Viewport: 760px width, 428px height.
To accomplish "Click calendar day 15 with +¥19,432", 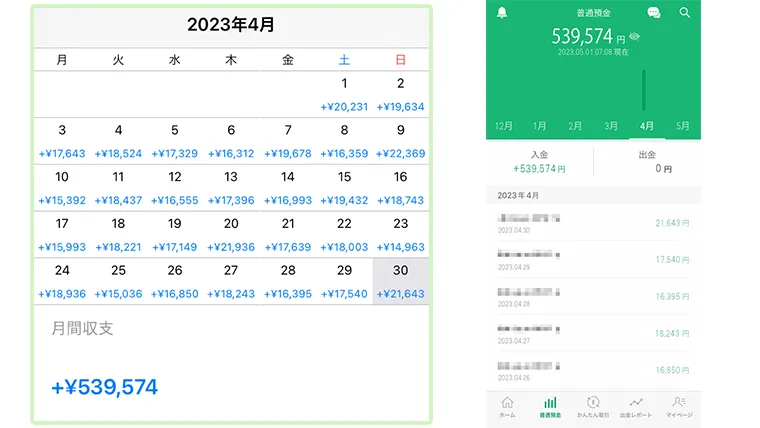I will [x=344, y=187].
